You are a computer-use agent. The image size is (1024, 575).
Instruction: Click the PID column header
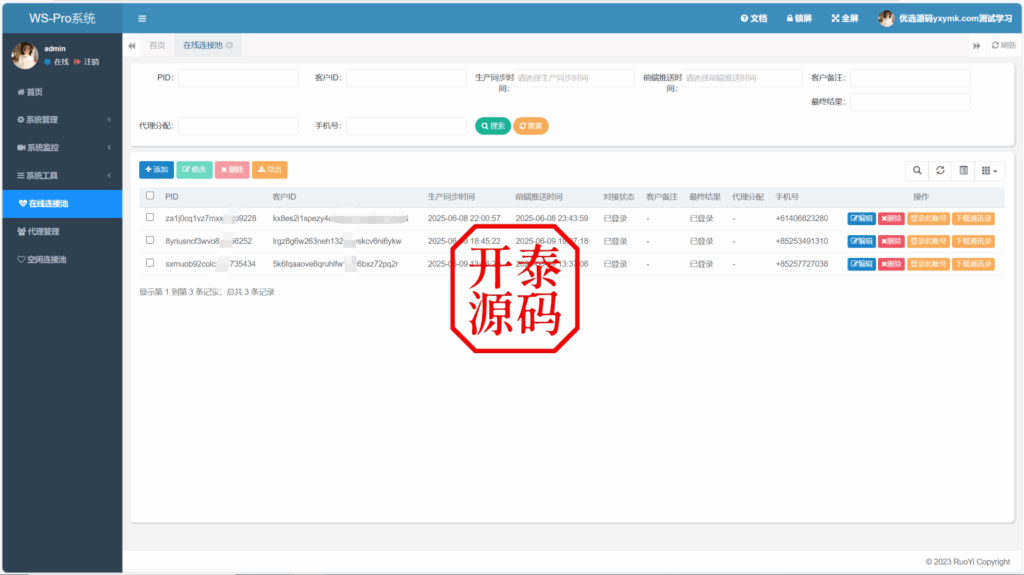[172, 197]
